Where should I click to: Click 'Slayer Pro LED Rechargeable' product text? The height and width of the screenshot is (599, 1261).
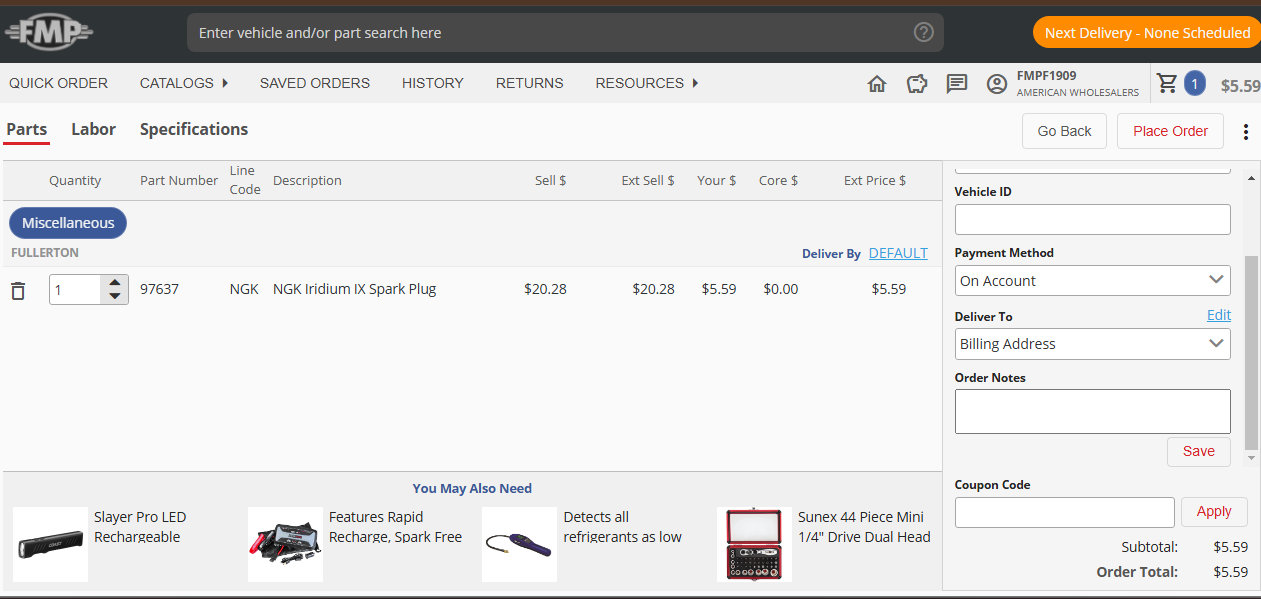(140, 527)
